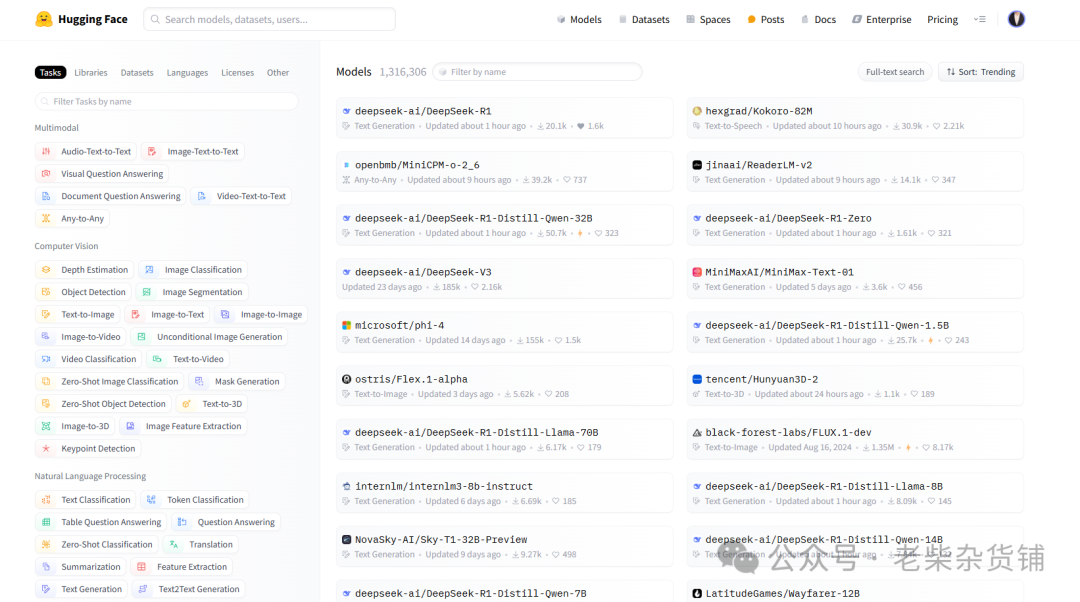Focus the main search models field
Image resolution: width=1080 pixels, height=602 pixels.
tap(269, 19)
